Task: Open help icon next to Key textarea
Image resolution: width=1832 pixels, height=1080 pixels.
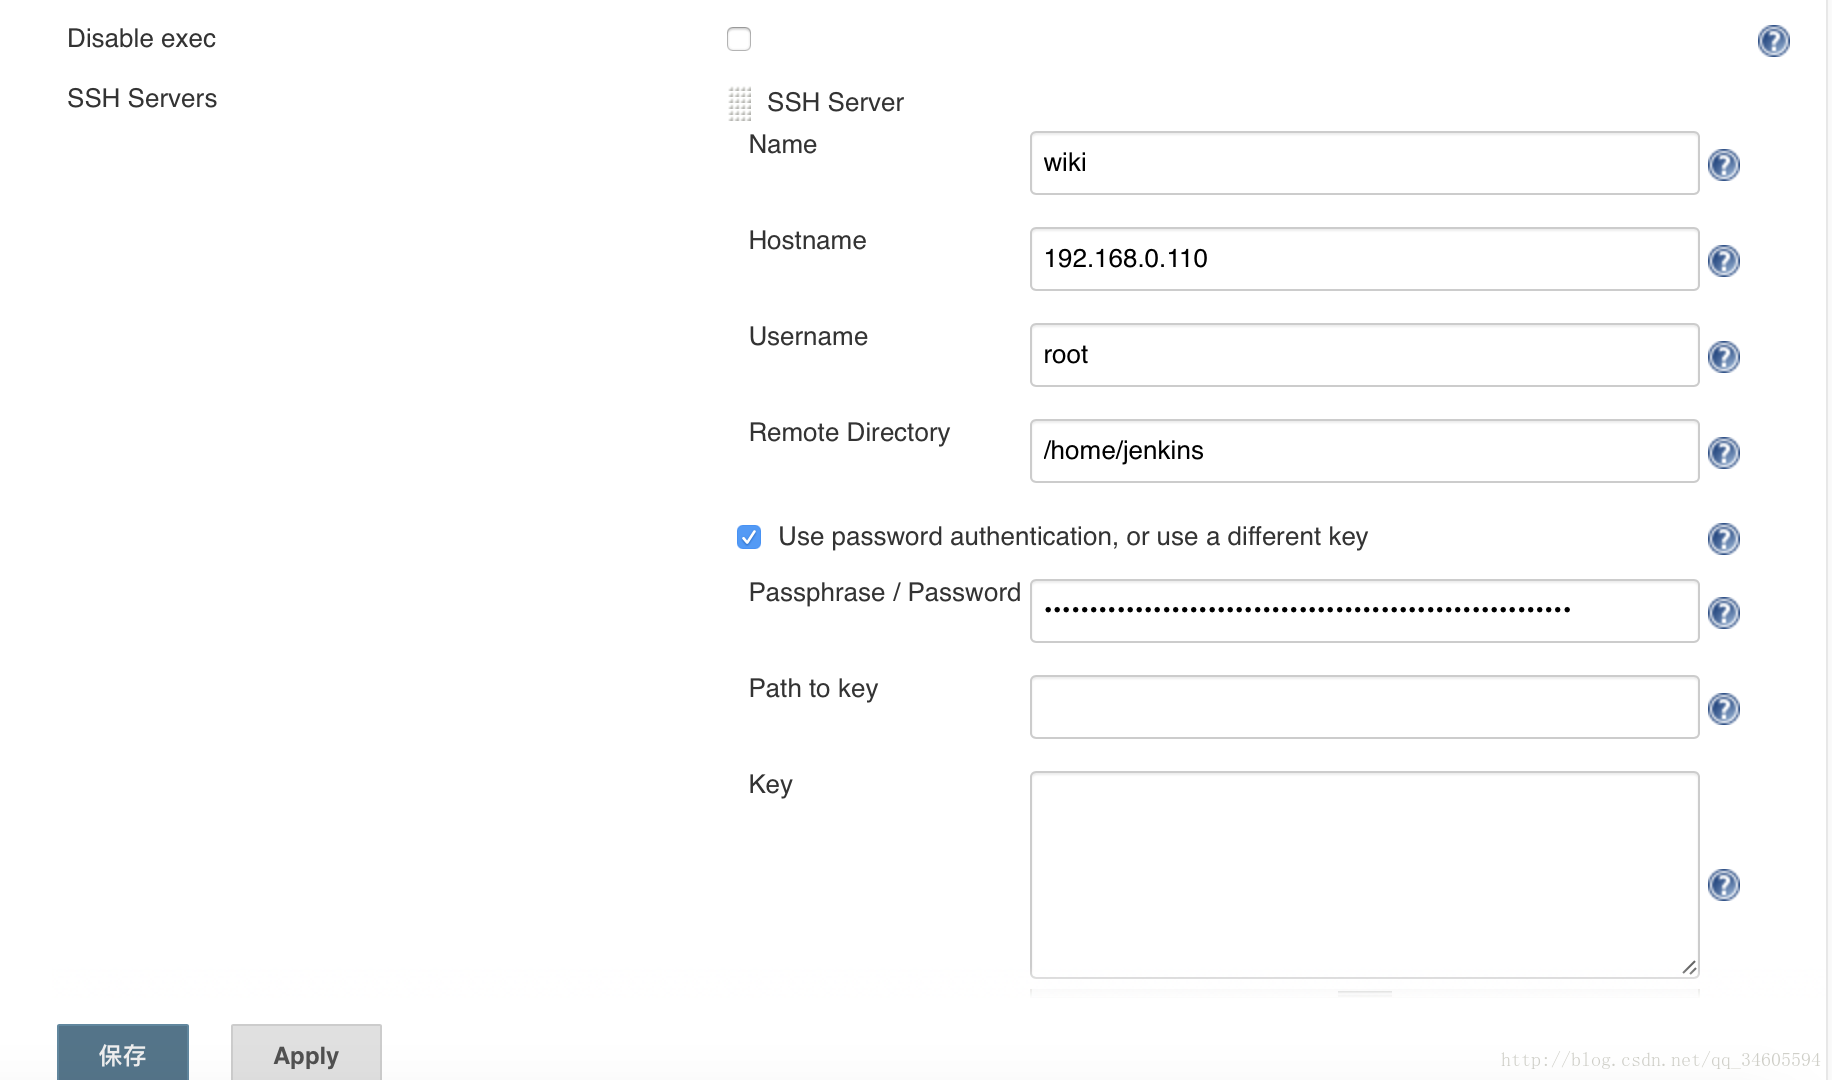Action: (x=1723, y=884)
